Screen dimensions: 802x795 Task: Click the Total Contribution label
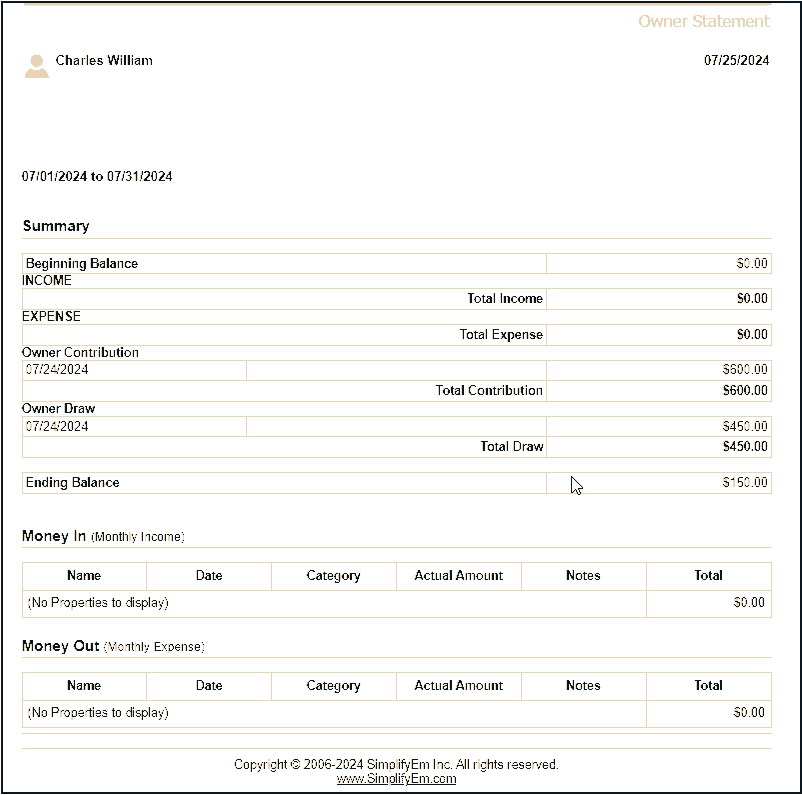pyautogui.click(x=489, y=391)
